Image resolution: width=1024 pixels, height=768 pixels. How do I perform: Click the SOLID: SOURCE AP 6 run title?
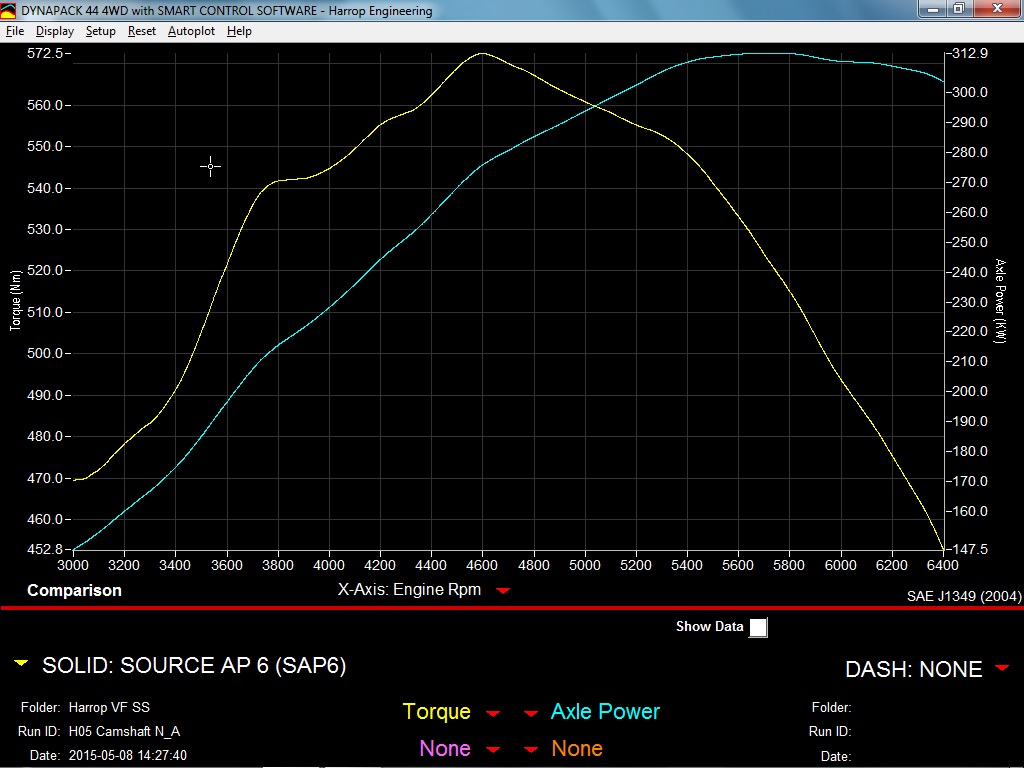click(194, 665)
